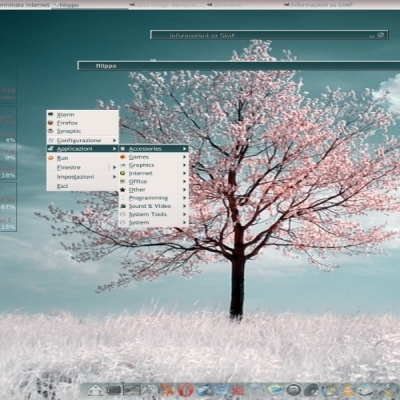
Task: Expand the Office submenu arrow
Action: pyautogui.click(x=184, y=181)
